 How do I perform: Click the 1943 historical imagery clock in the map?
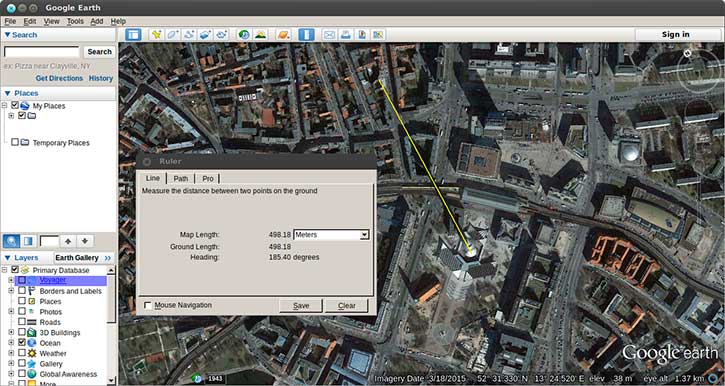[x=197, y=378]
